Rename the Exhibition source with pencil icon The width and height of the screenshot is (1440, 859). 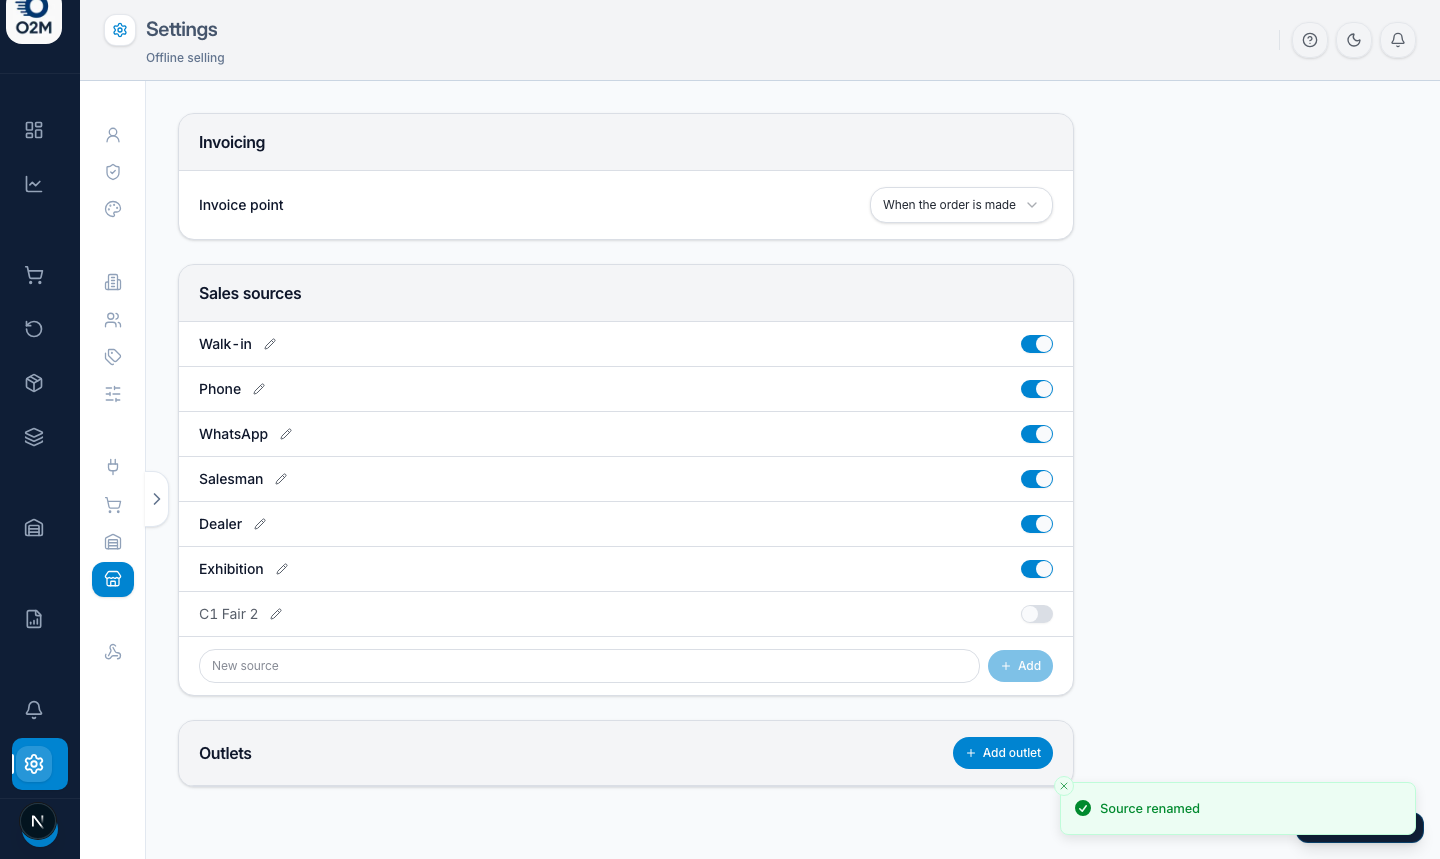click(x=282, y=569)
